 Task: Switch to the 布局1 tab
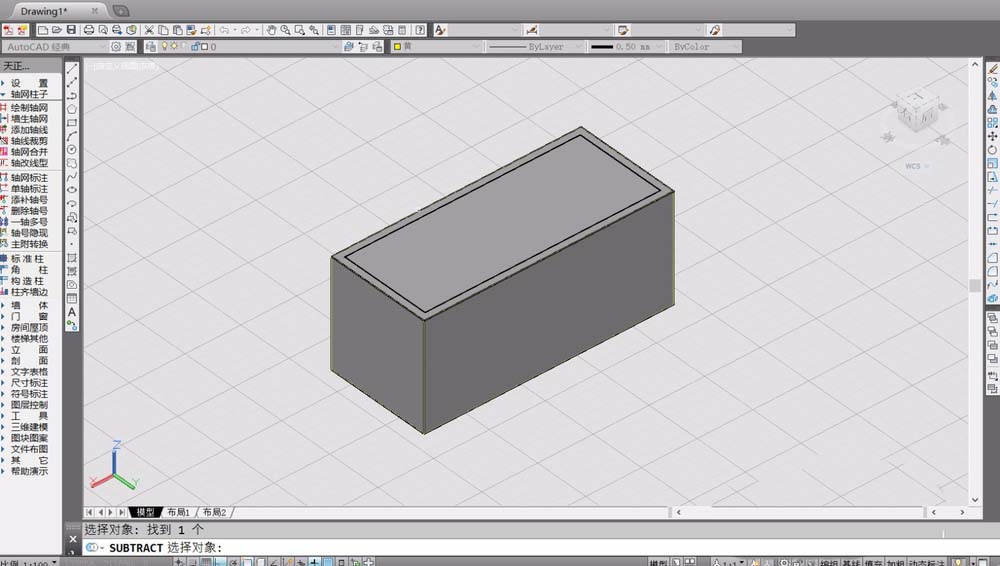pyautogui.click(x=179, y=512)
